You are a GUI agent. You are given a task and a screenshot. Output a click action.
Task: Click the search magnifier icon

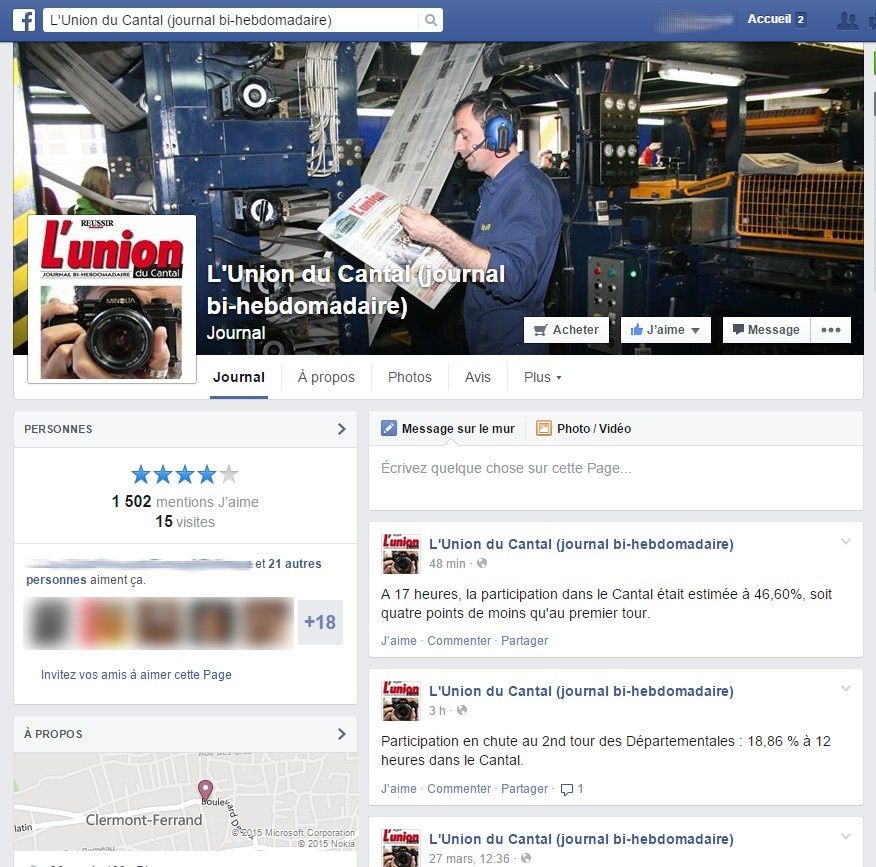pos(430,20)
